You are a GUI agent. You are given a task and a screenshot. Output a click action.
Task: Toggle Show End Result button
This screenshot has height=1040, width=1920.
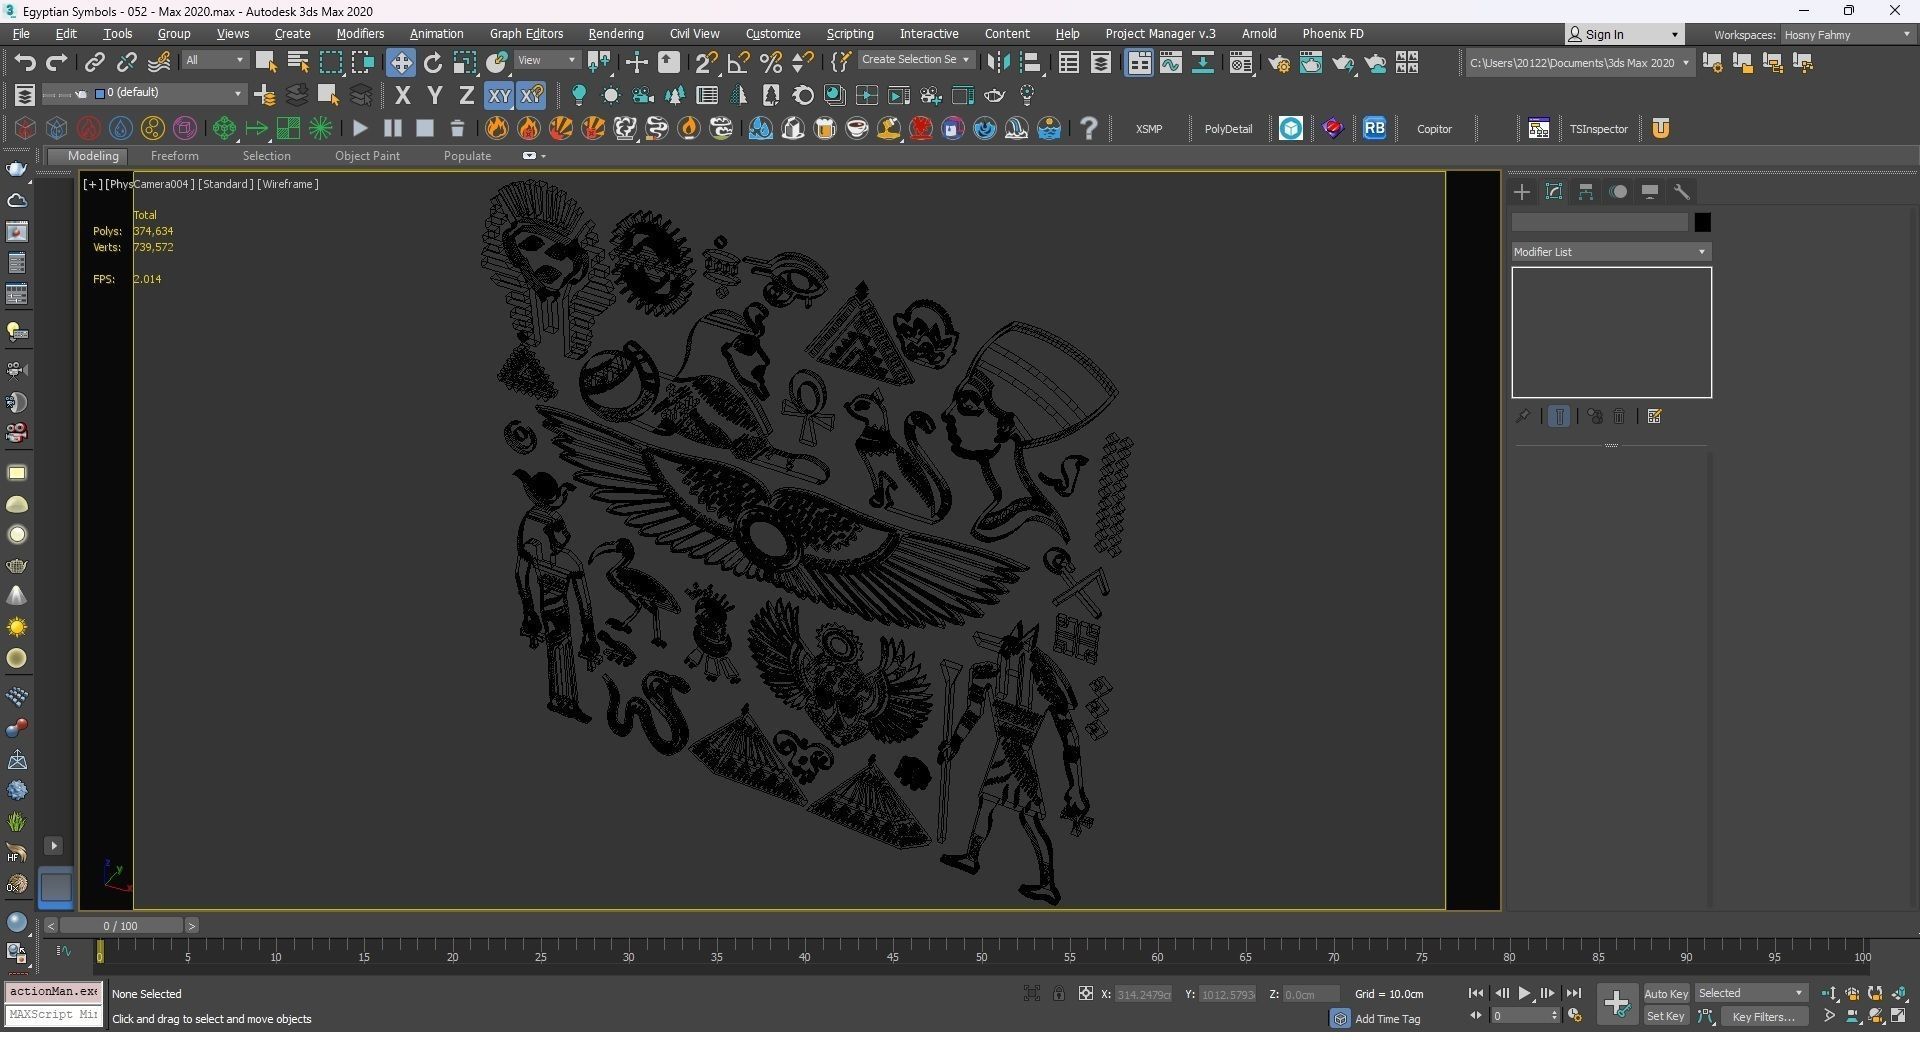coord(1559,416)
